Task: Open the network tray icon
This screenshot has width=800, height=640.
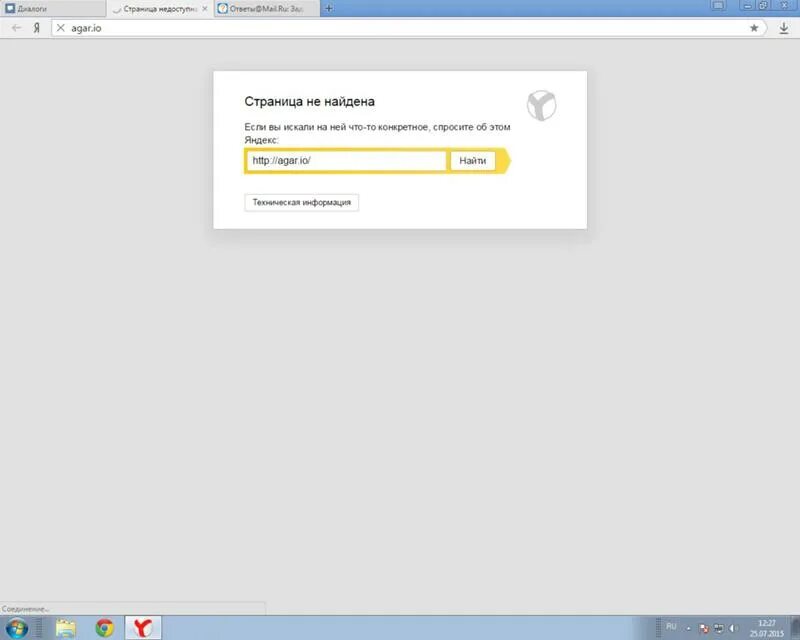Action: coord(719,628)
